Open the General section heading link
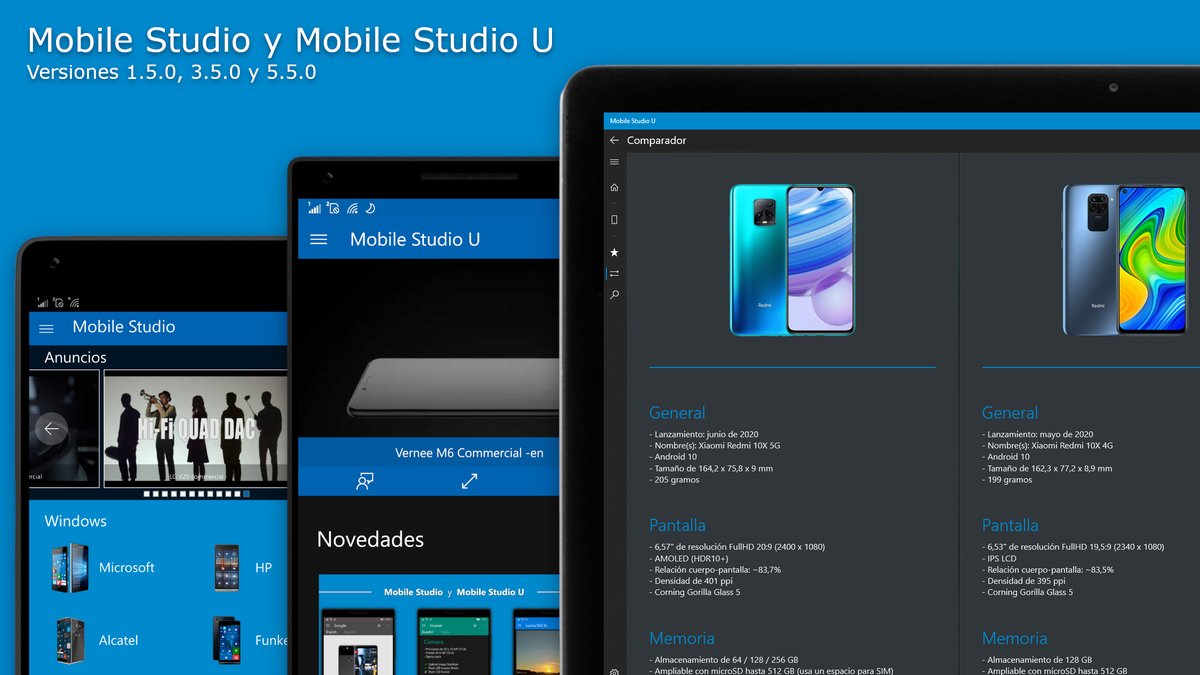1200x675 pixels. click(x=677, y=412)
